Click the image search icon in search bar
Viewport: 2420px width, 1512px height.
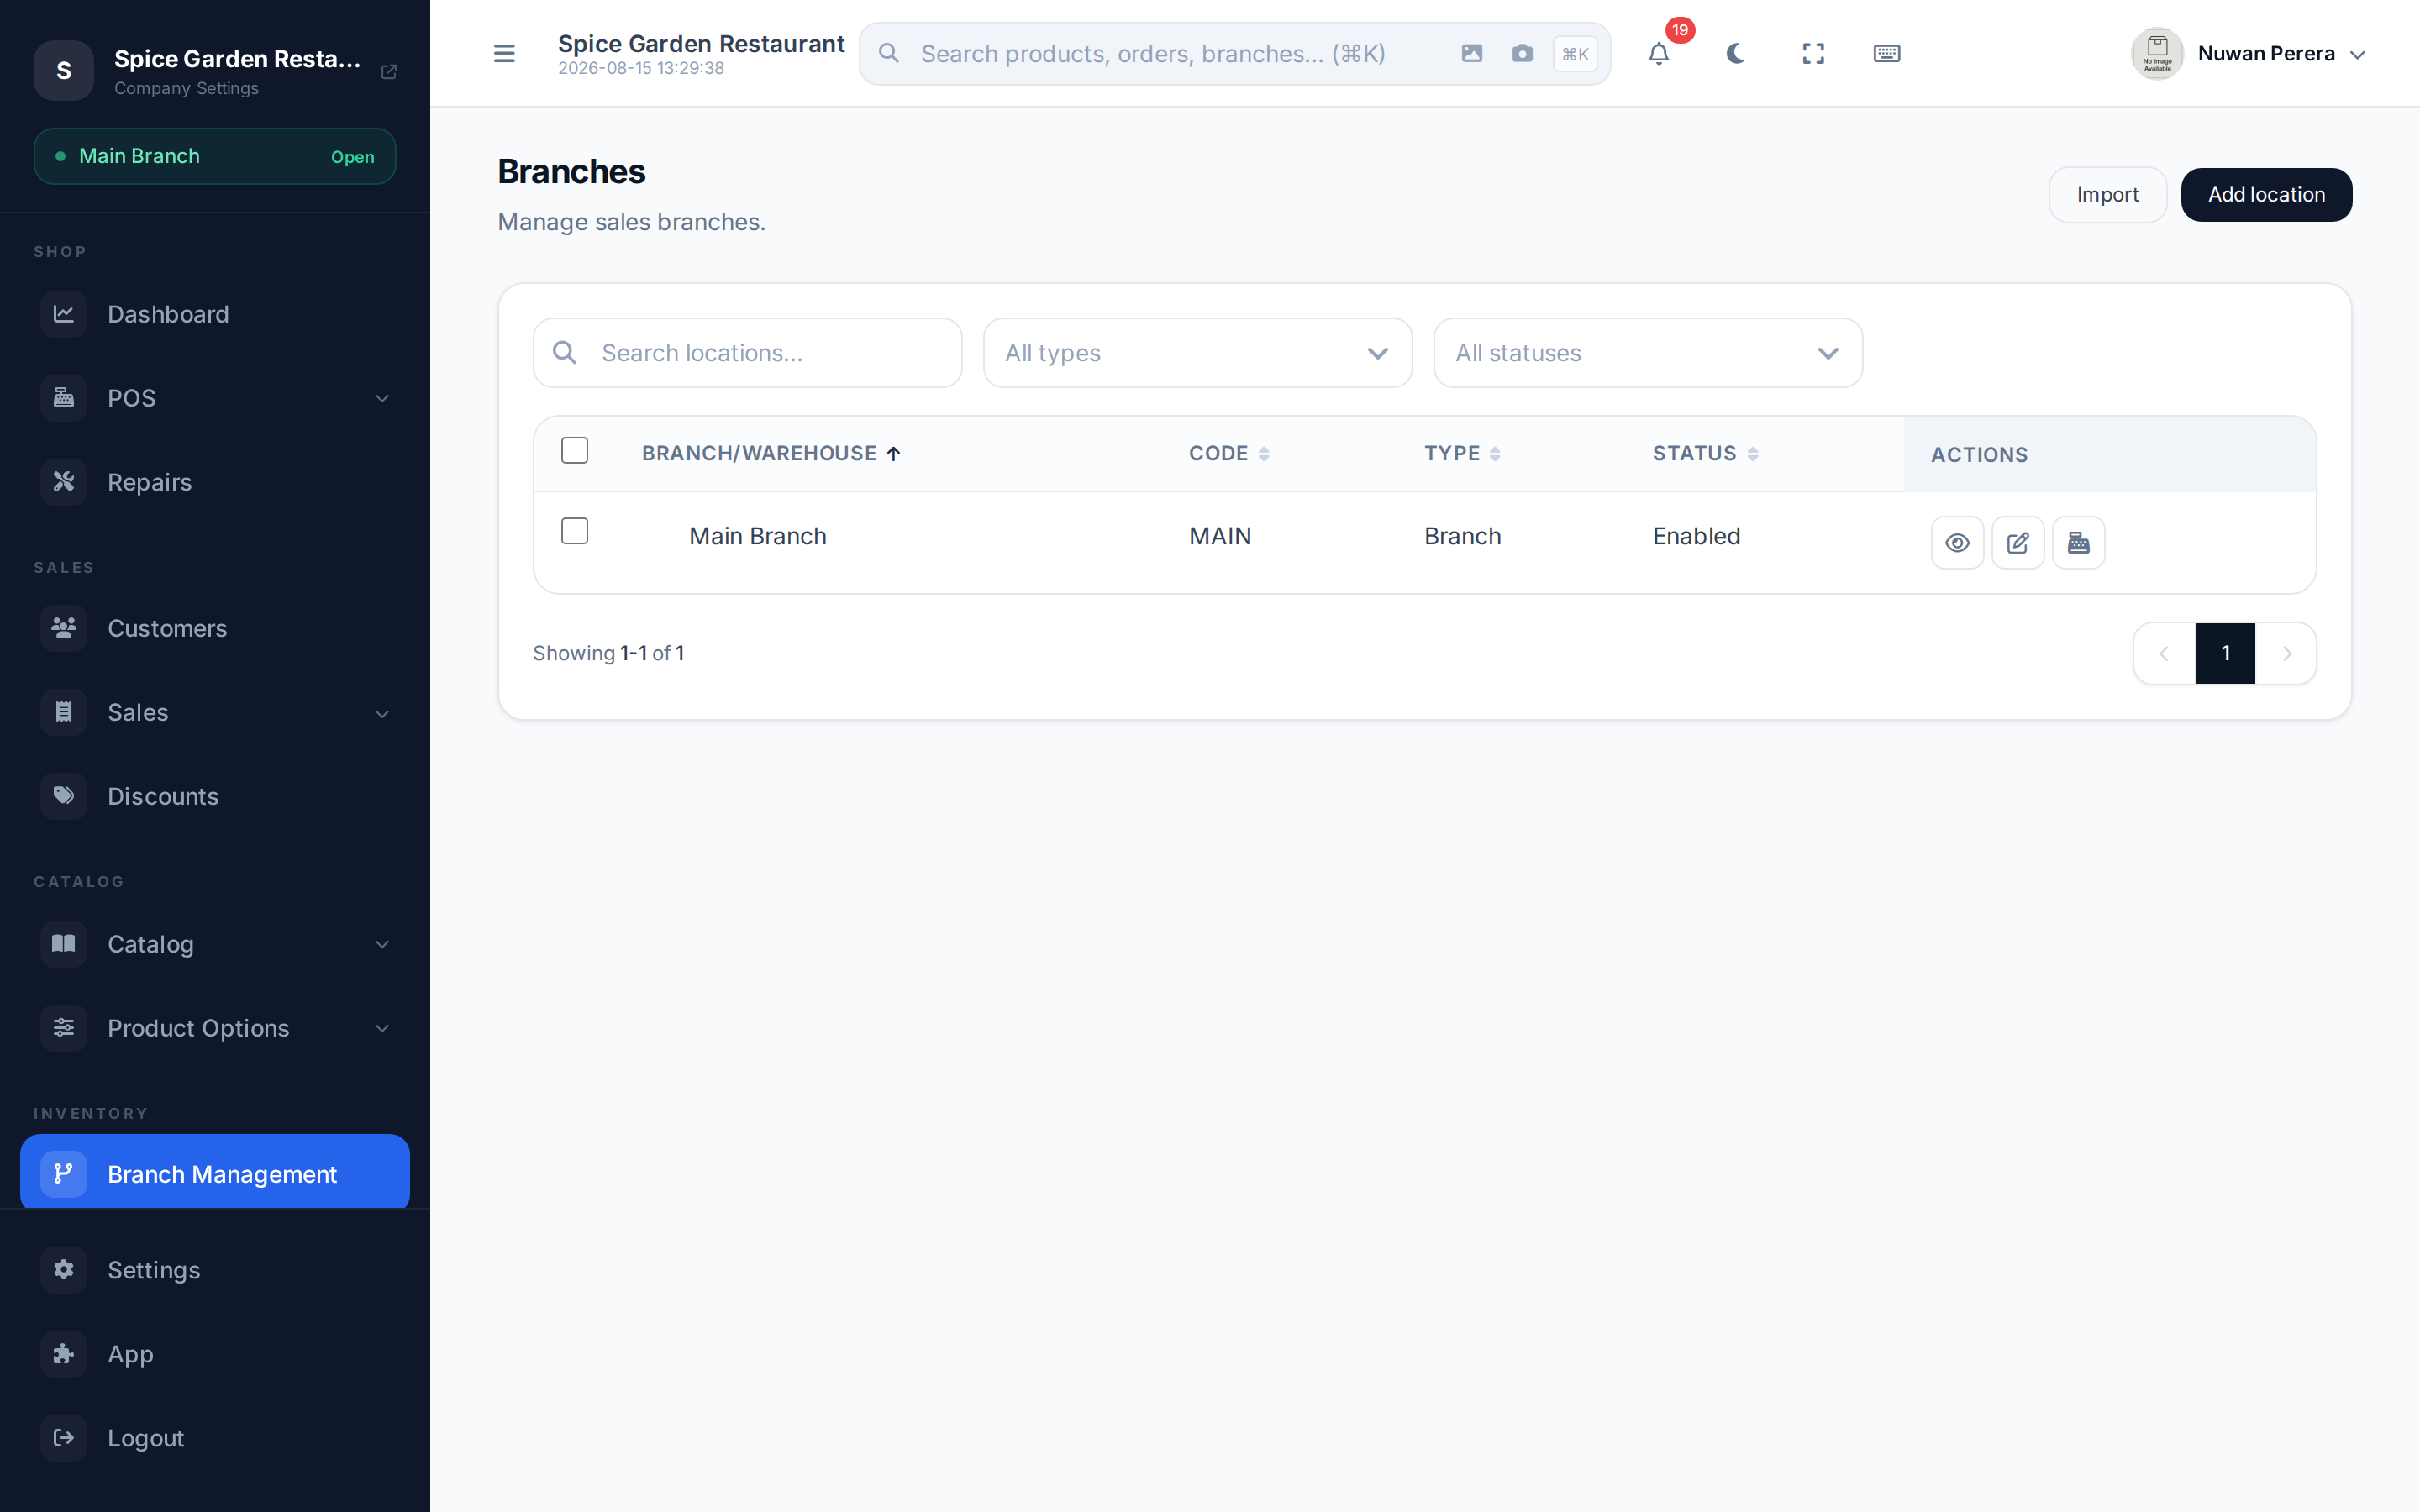(1472, 53)
